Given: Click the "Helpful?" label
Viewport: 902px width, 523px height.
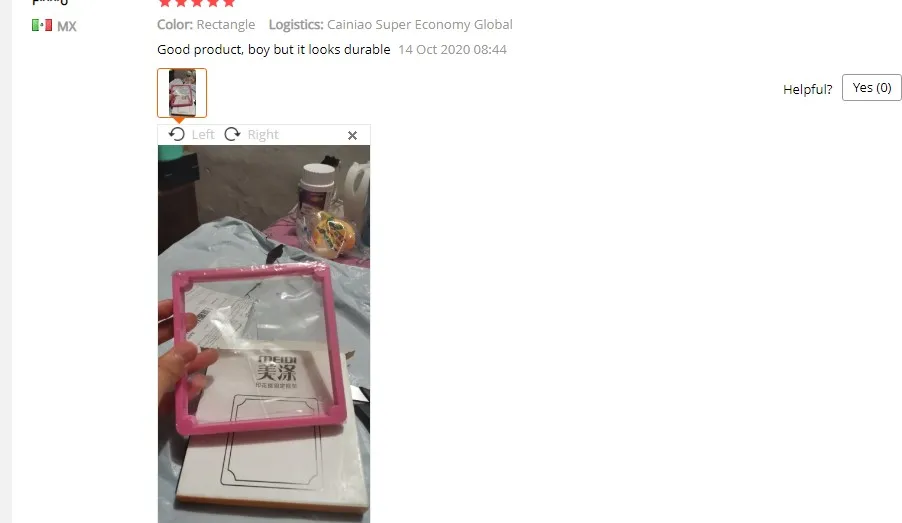Looking at the screenshot, I should [808, 89].
